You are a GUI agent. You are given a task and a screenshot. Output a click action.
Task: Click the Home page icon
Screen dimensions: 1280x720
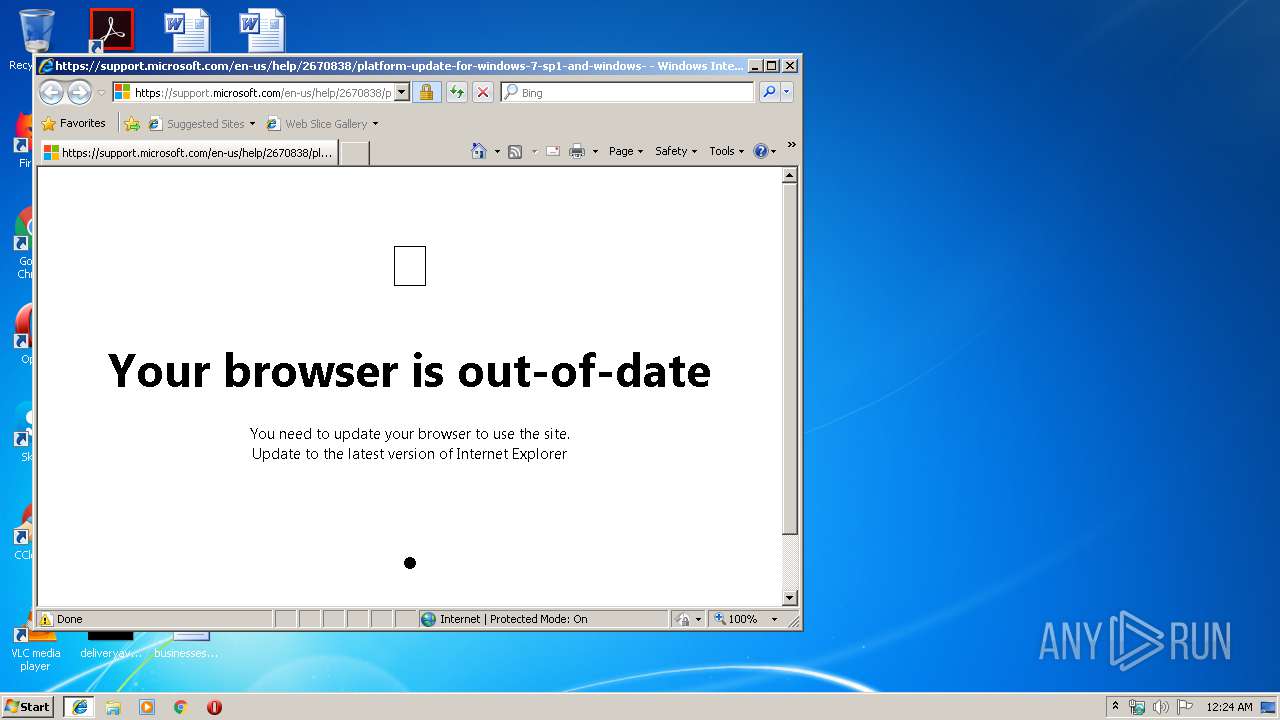click(x=479, y=151)
